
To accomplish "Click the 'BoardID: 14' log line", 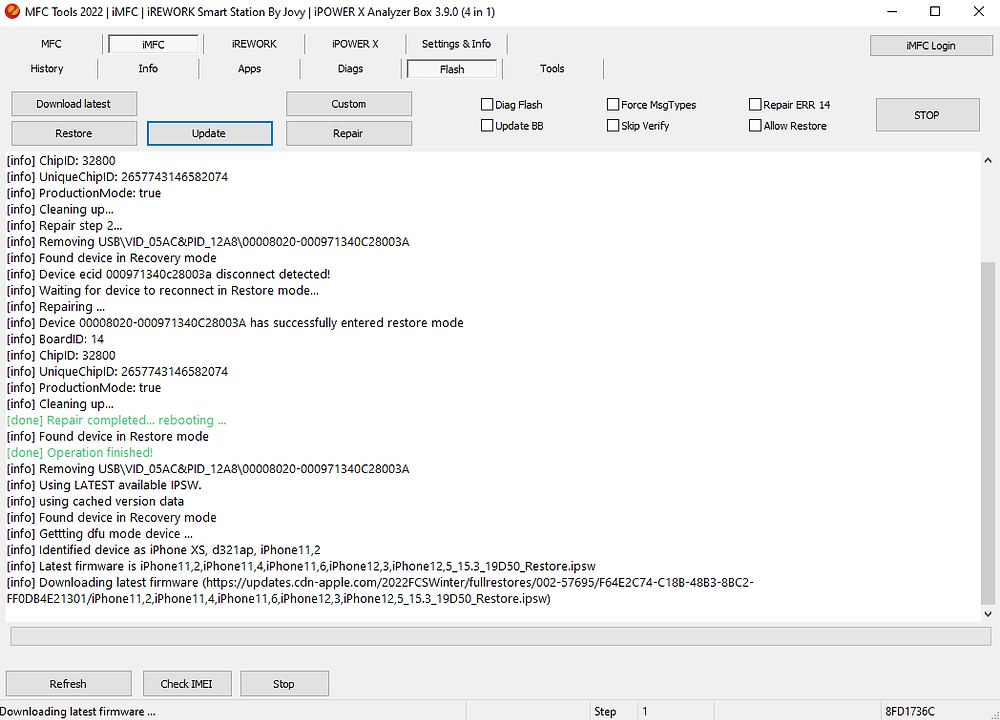I will (55, 339).
